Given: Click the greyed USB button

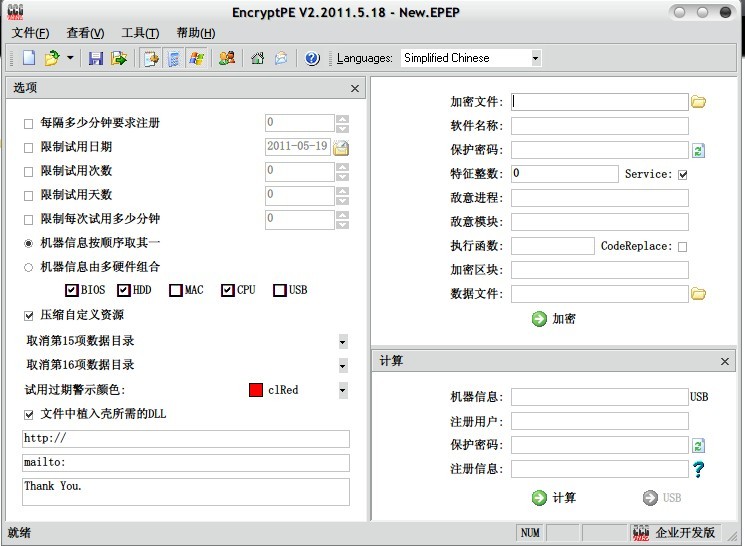Looking at the screenshot, I should 662,498.
